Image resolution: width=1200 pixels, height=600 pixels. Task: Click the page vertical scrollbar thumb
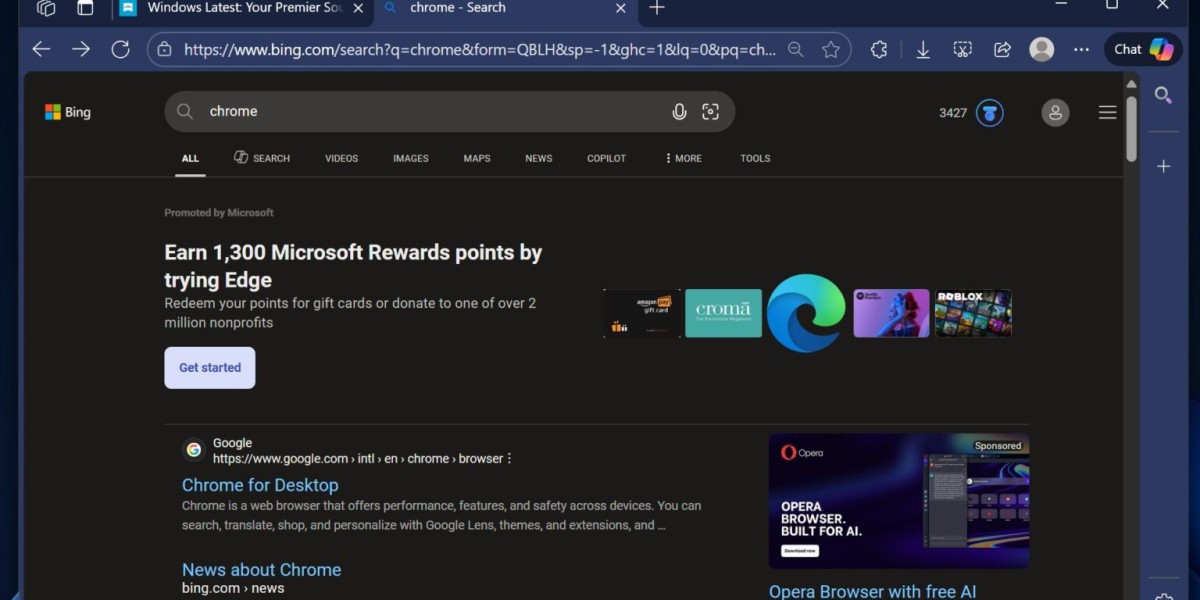pyautogui.click(x=1131, y=128)
